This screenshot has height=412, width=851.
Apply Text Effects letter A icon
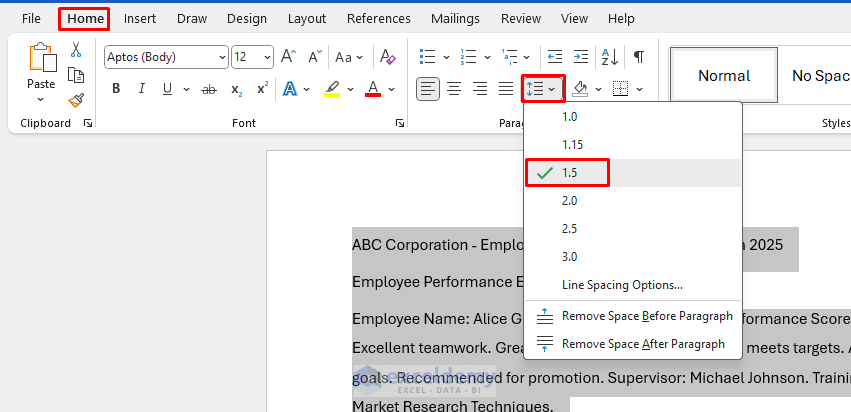point(290,89)
